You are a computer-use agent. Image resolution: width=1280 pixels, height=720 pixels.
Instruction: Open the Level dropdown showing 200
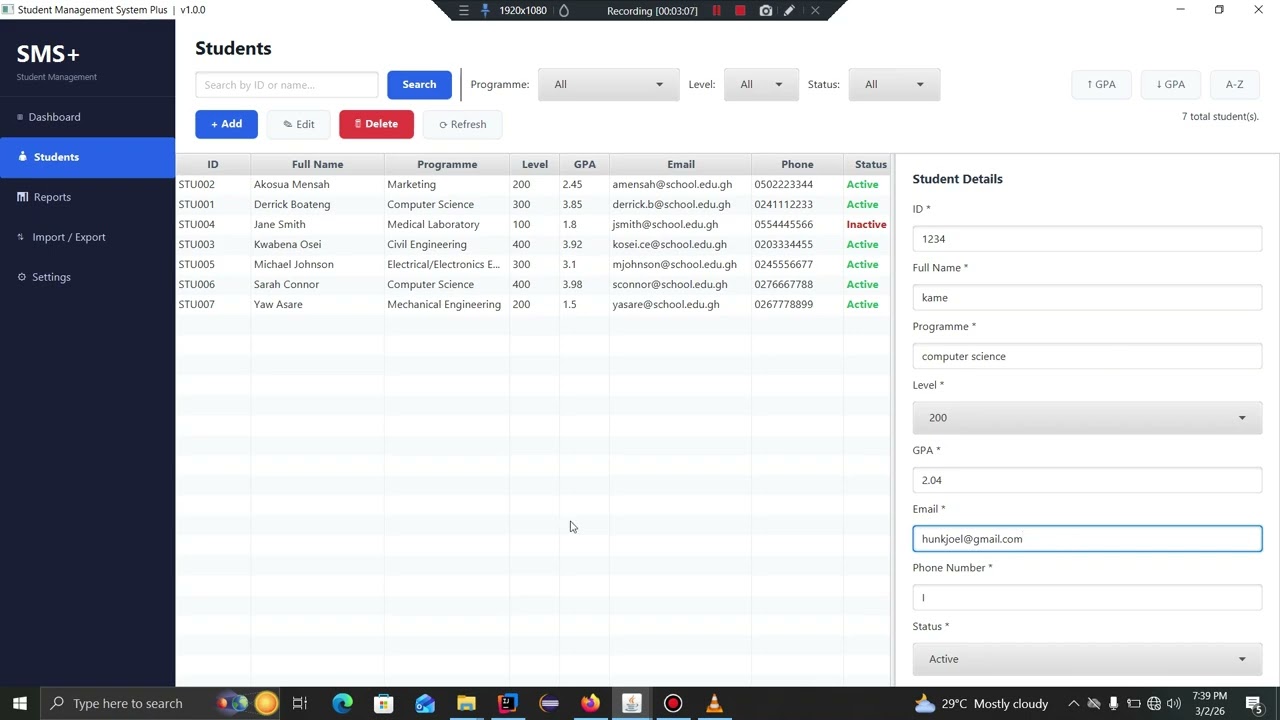point(1087,418)
